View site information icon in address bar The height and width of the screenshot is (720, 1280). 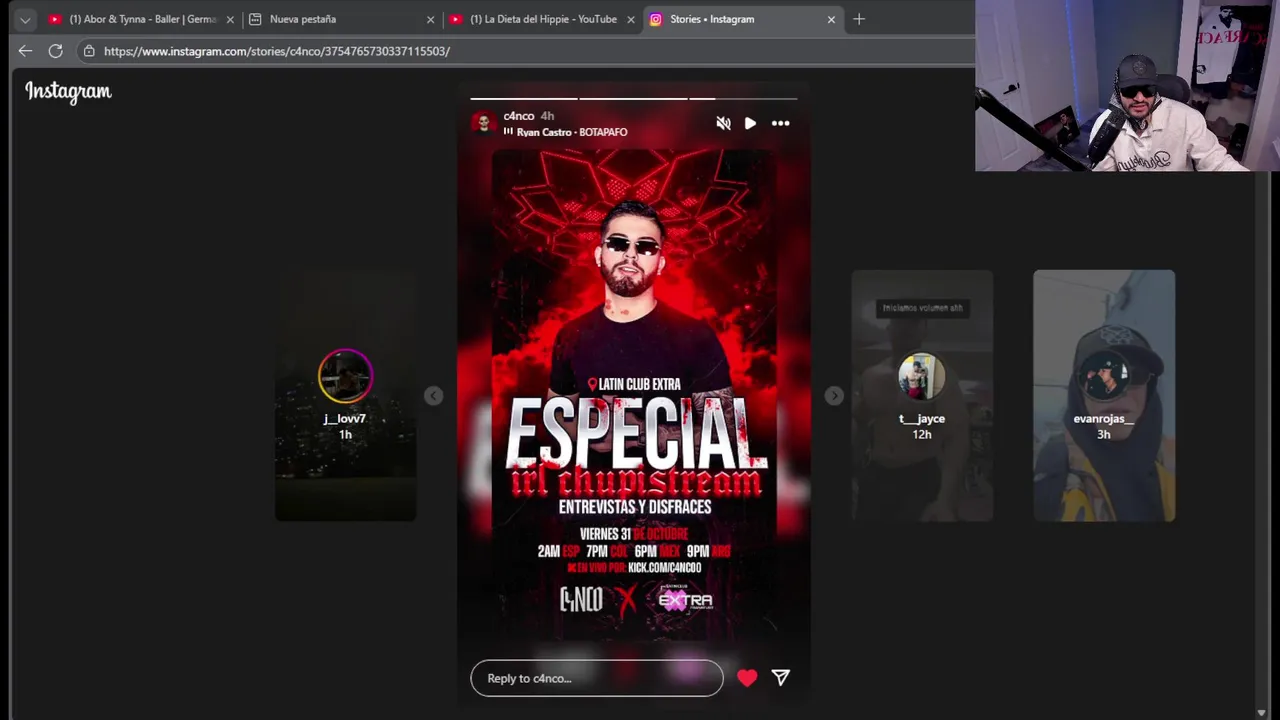coord(89,51)
